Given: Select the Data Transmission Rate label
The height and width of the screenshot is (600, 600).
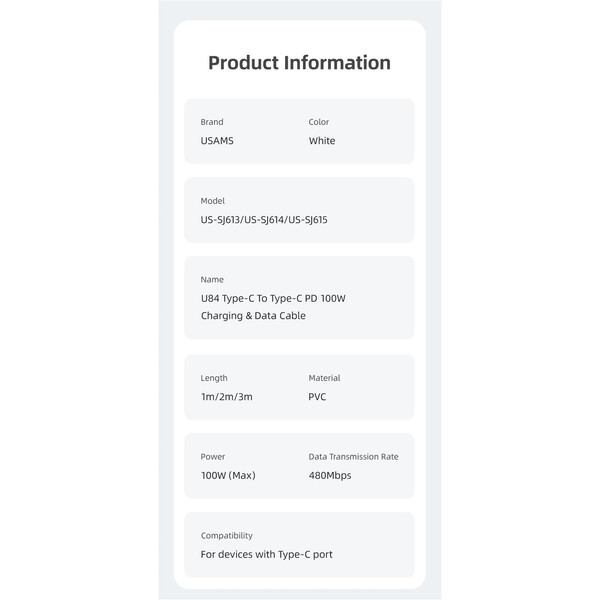Looking at the screenshot, I should 354,457.
